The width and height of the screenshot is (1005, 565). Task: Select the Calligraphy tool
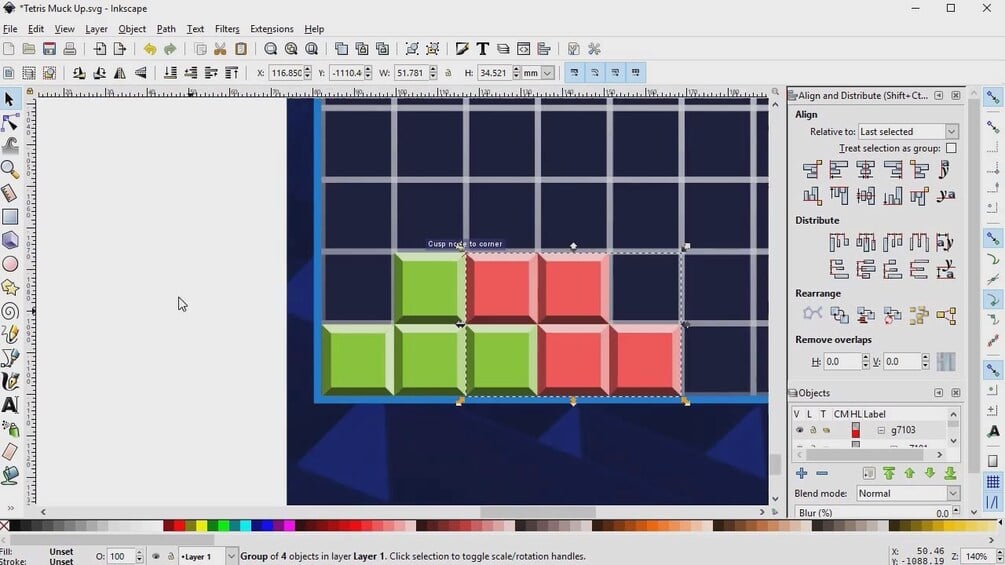(10, 381)
